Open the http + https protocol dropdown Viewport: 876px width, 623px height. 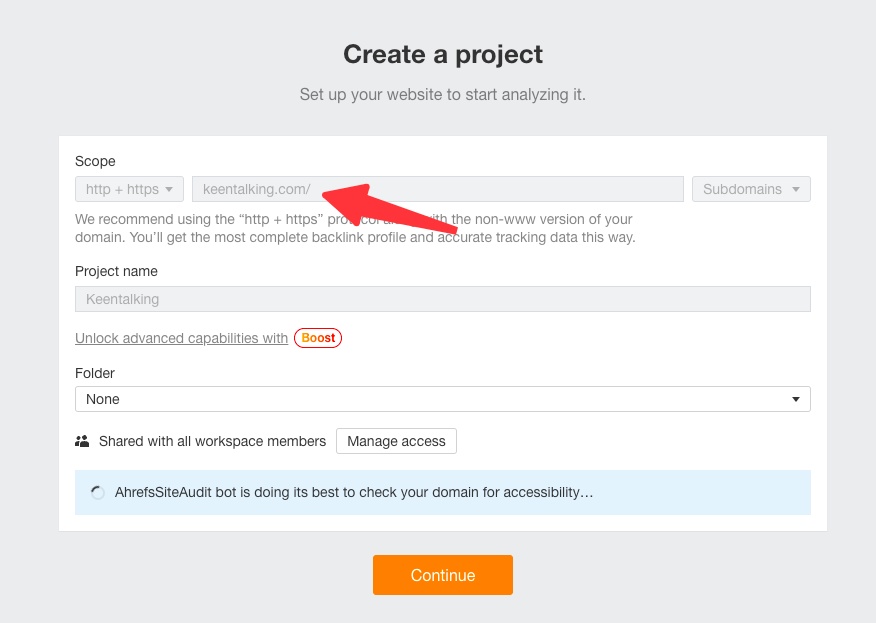[x=129, y=189]
